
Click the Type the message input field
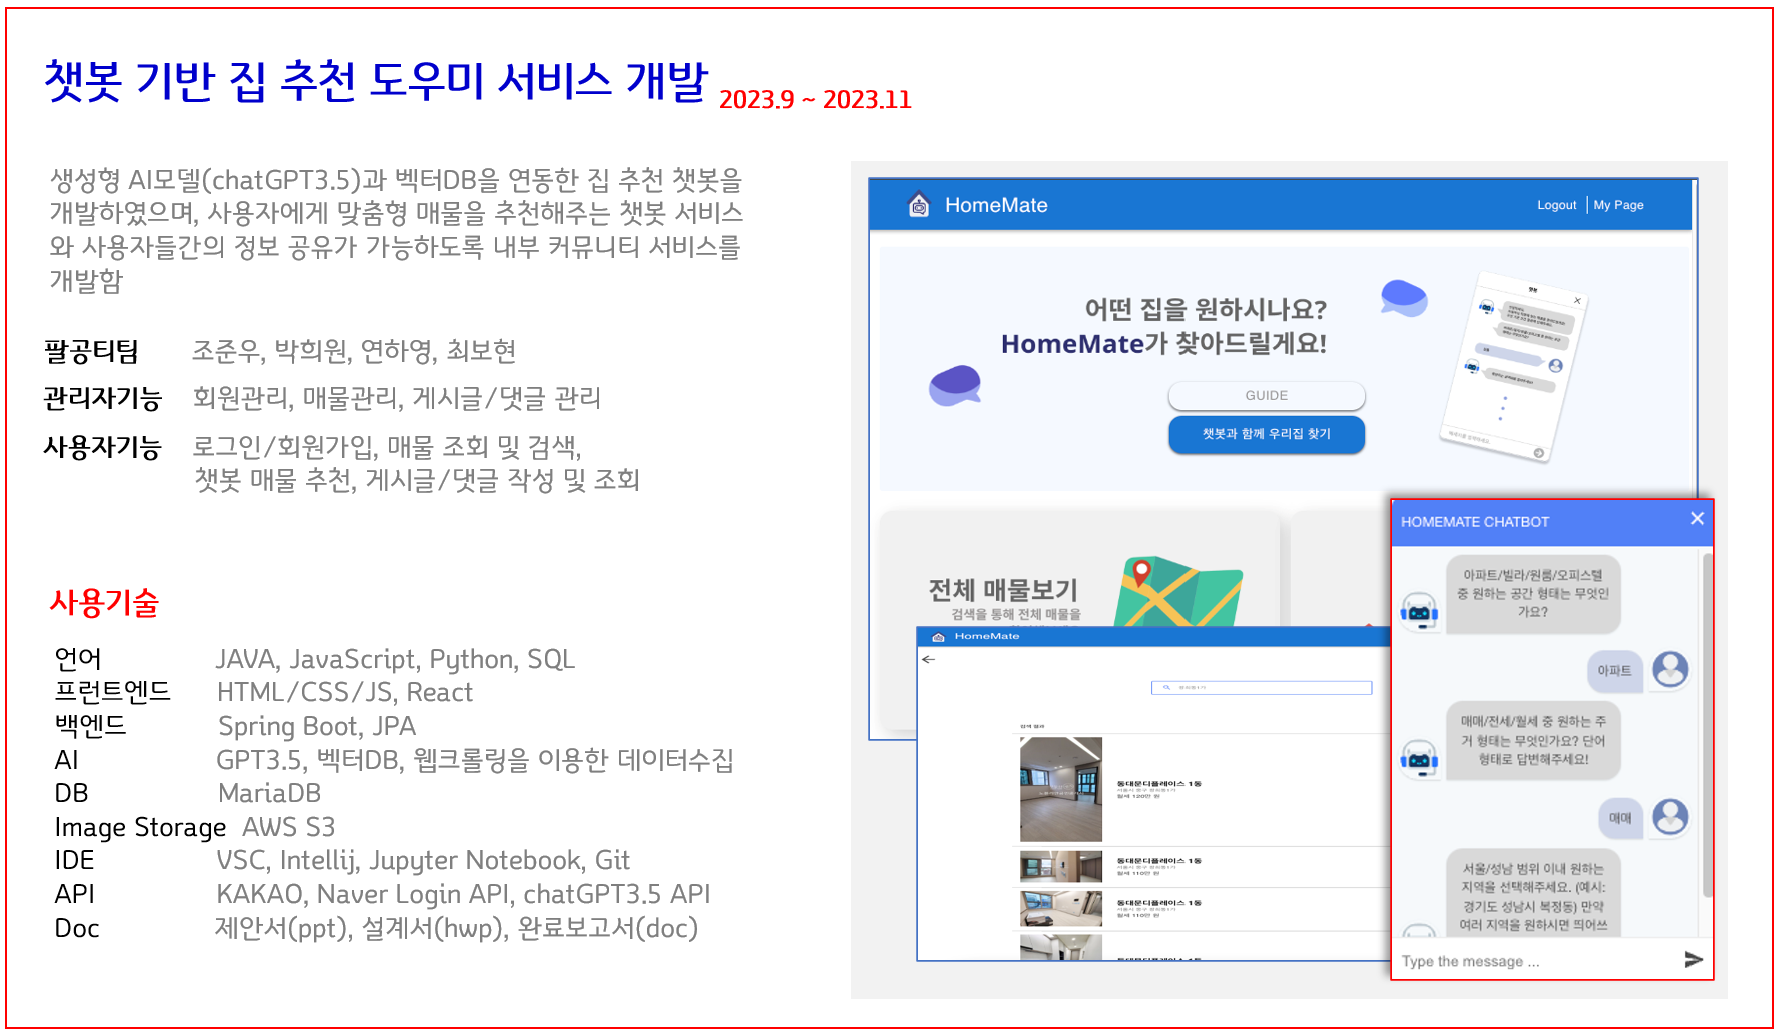1535,961
